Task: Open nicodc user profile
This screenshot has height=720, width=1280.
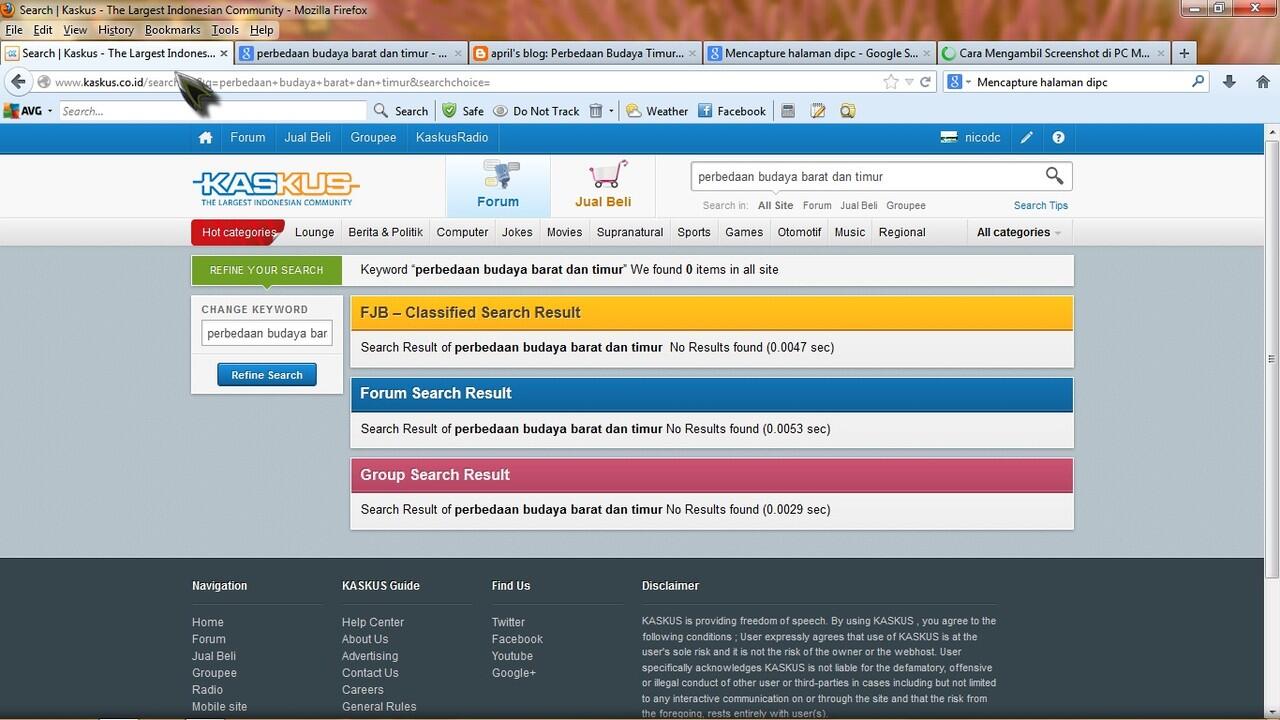Action: click(x=970, y=138)
